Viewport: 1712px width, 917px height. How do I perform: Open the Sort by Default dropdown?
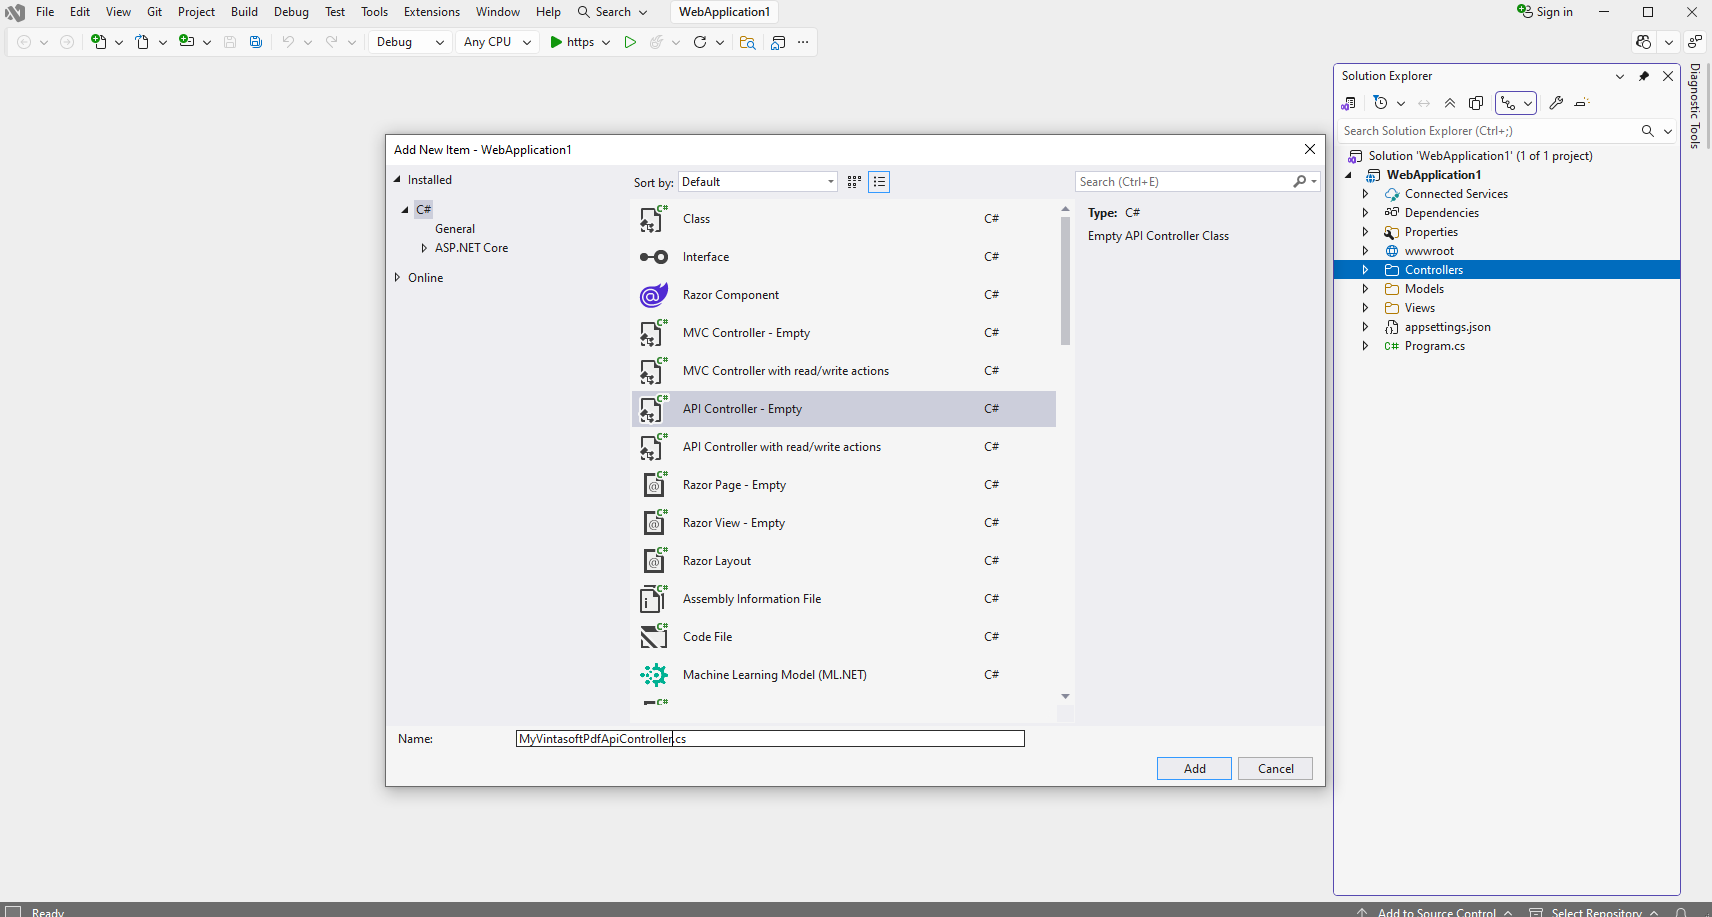[x=758, y=182]
